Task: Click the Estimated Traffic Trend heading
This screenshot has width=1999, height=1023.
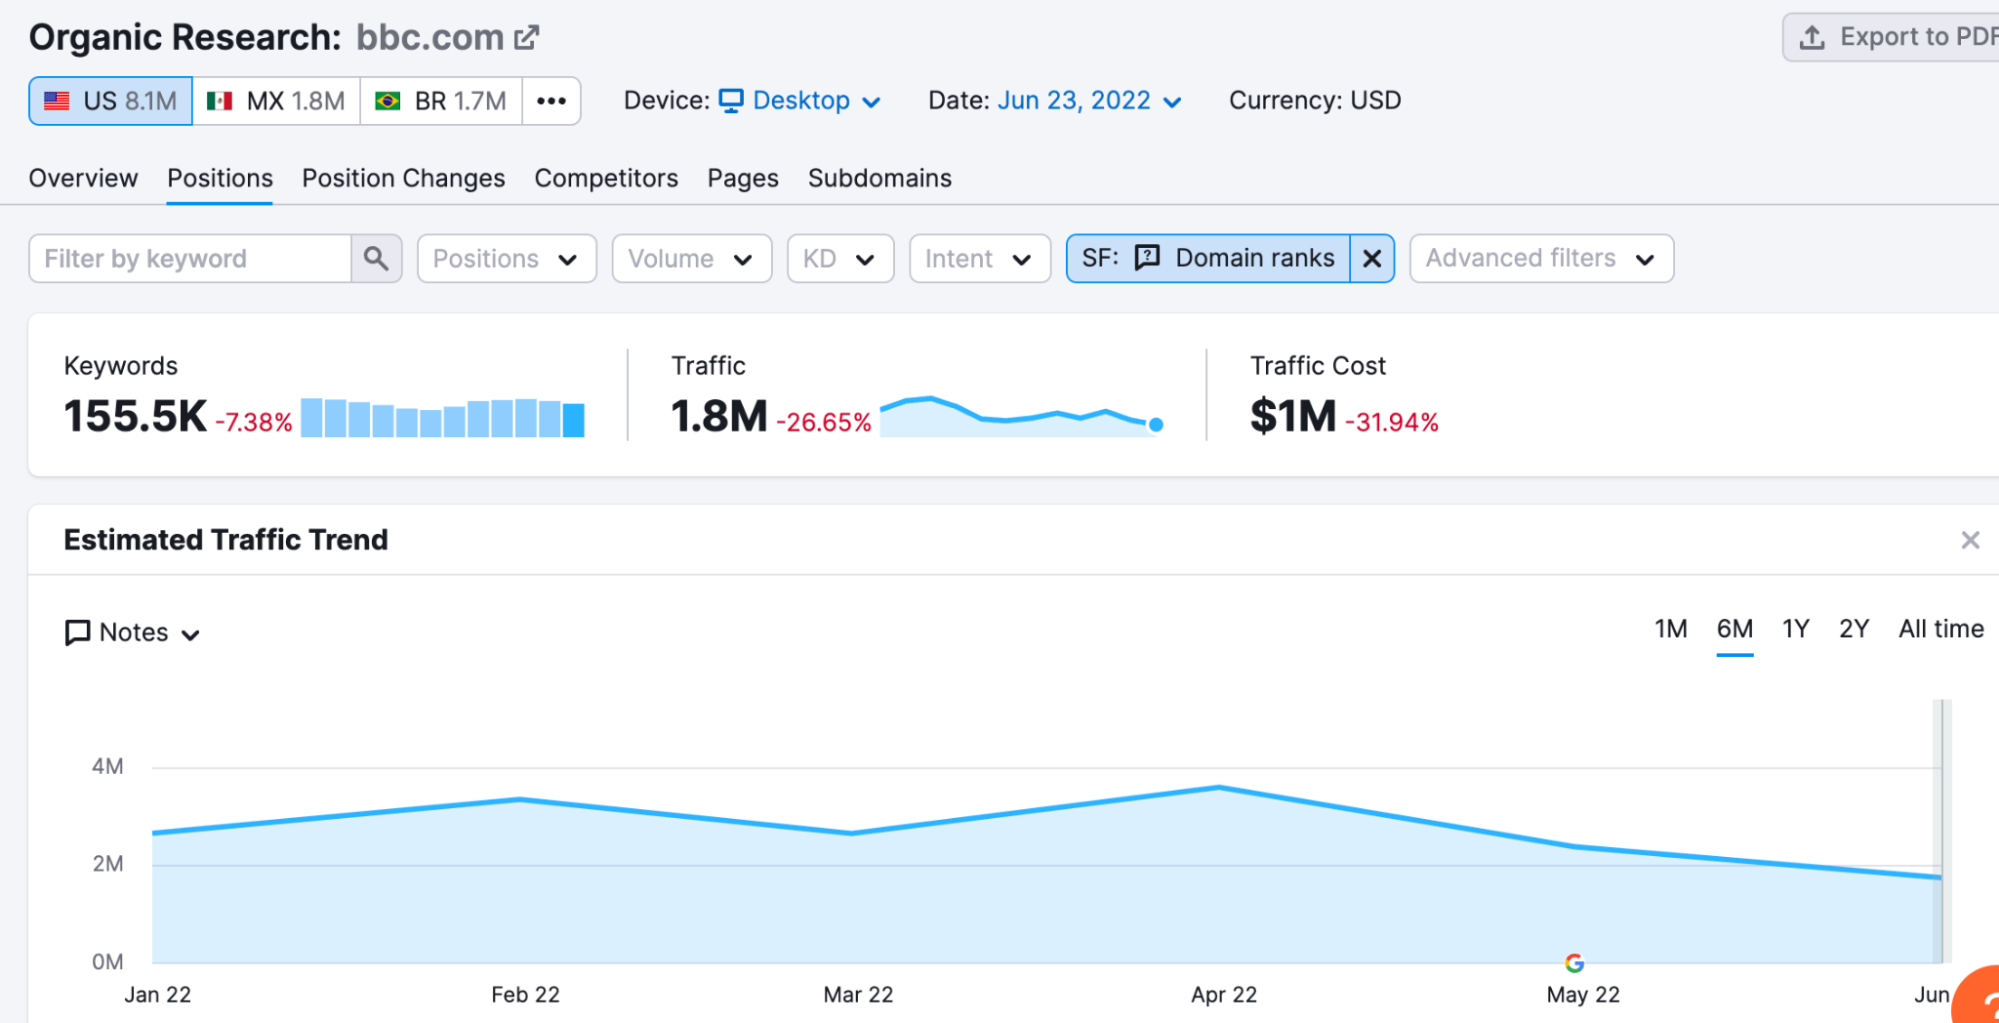Action: pos(226,540)
